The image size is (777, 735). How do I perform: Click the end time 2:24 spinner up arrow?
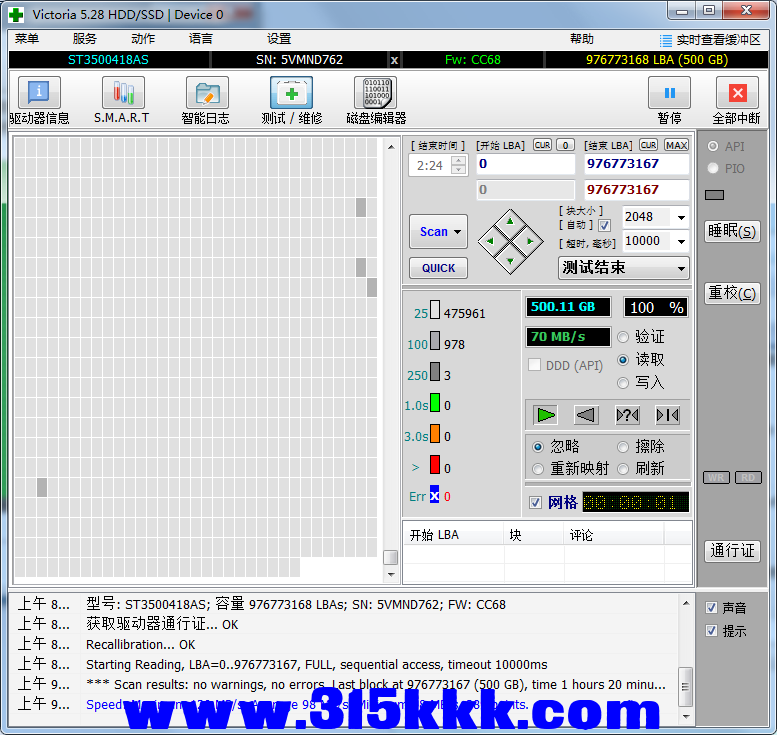point(459,160)
